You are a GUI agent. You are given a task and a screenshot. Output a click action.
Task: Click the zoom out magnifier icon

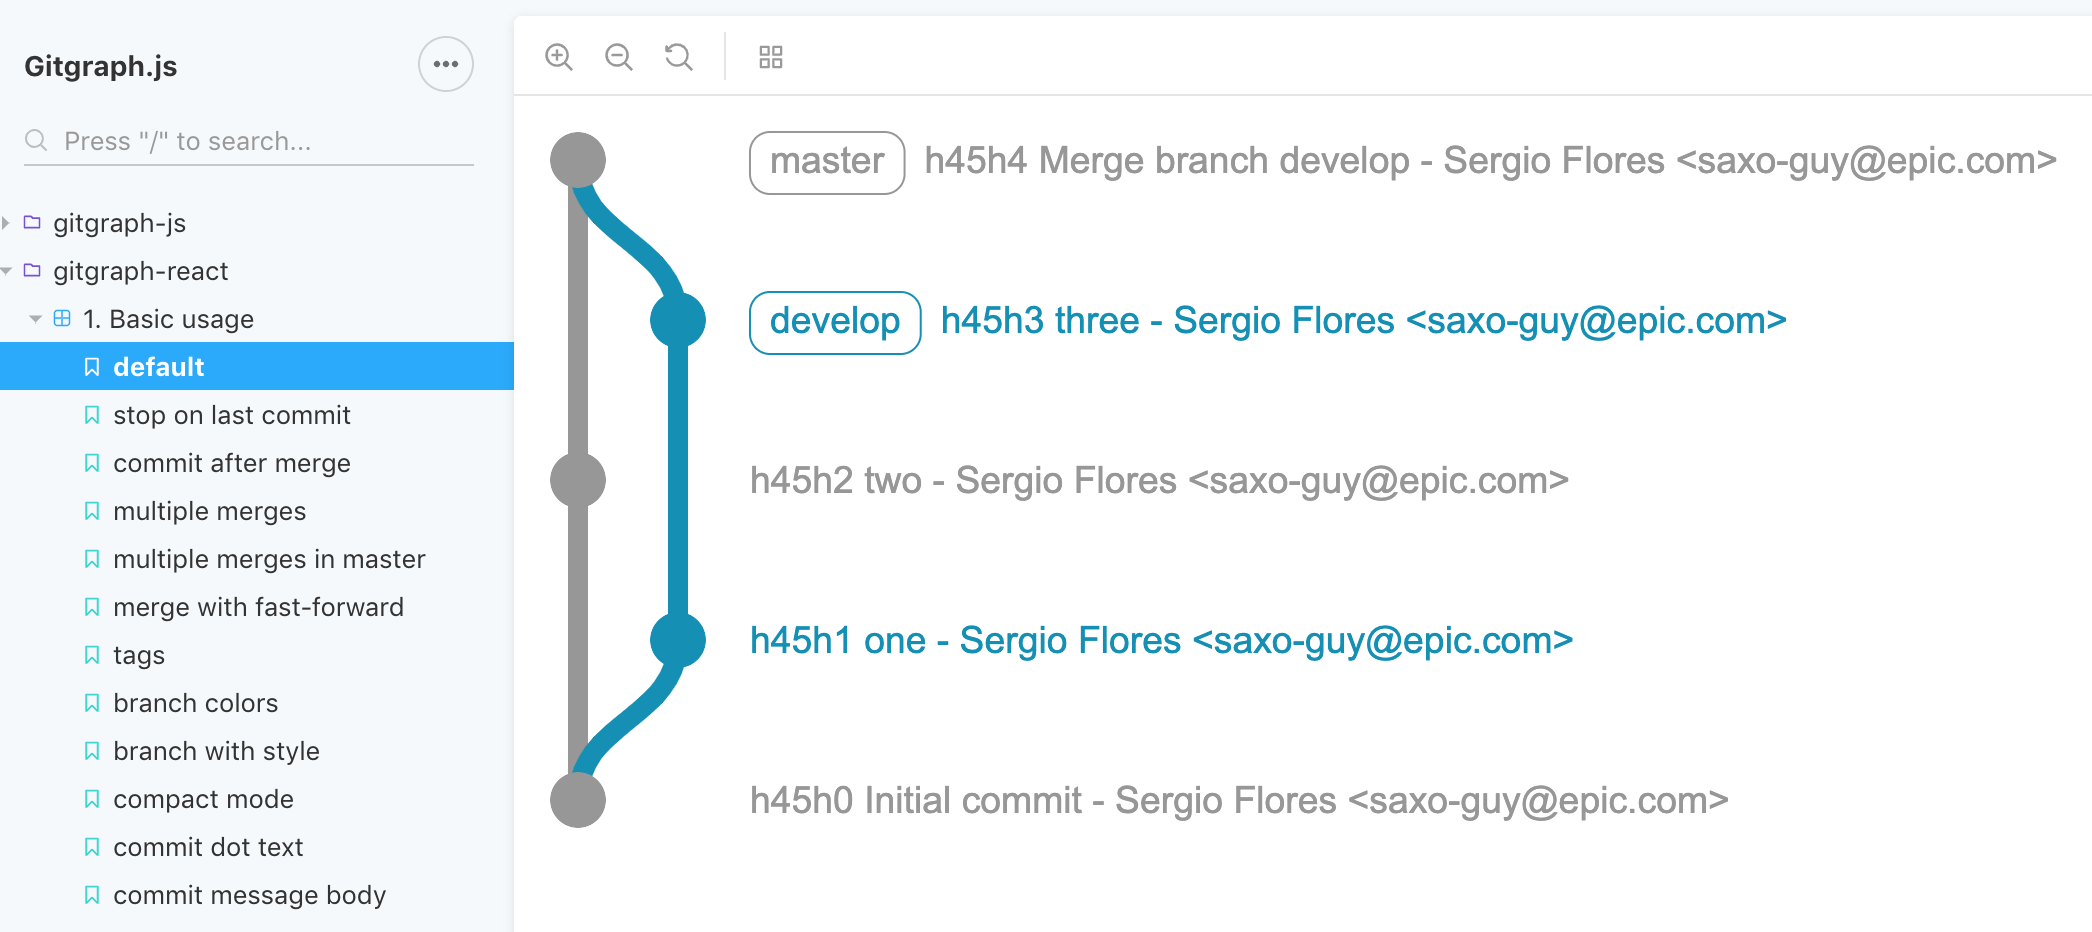point(619,57)
